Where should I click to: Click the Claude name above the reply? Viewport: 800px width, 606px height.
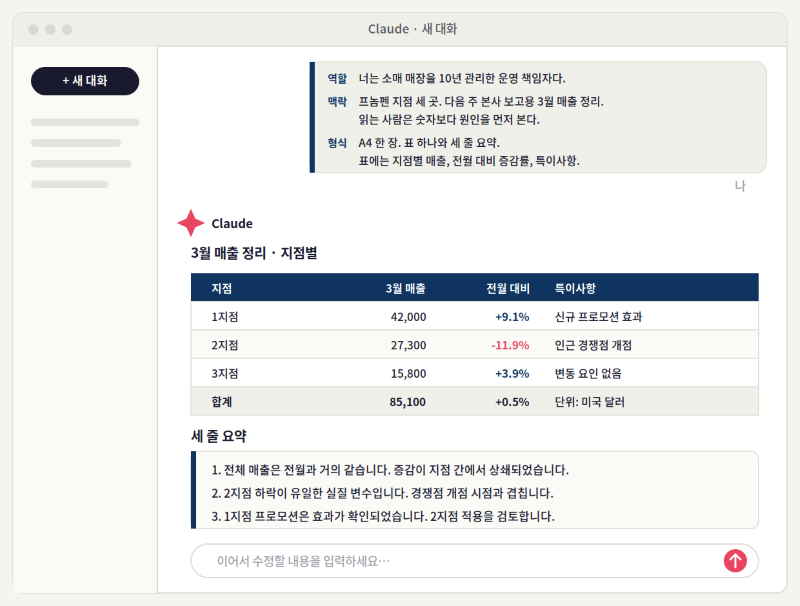pyautogui.click(x=232, y=223)
